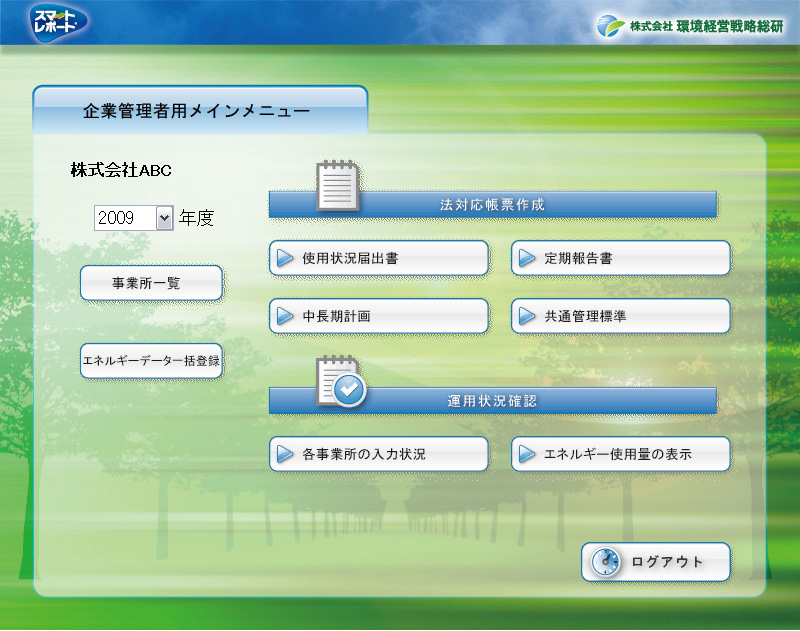Click the 株式会社ABC company name
Screen dimensions: 800x631
(x=121, y=170)
